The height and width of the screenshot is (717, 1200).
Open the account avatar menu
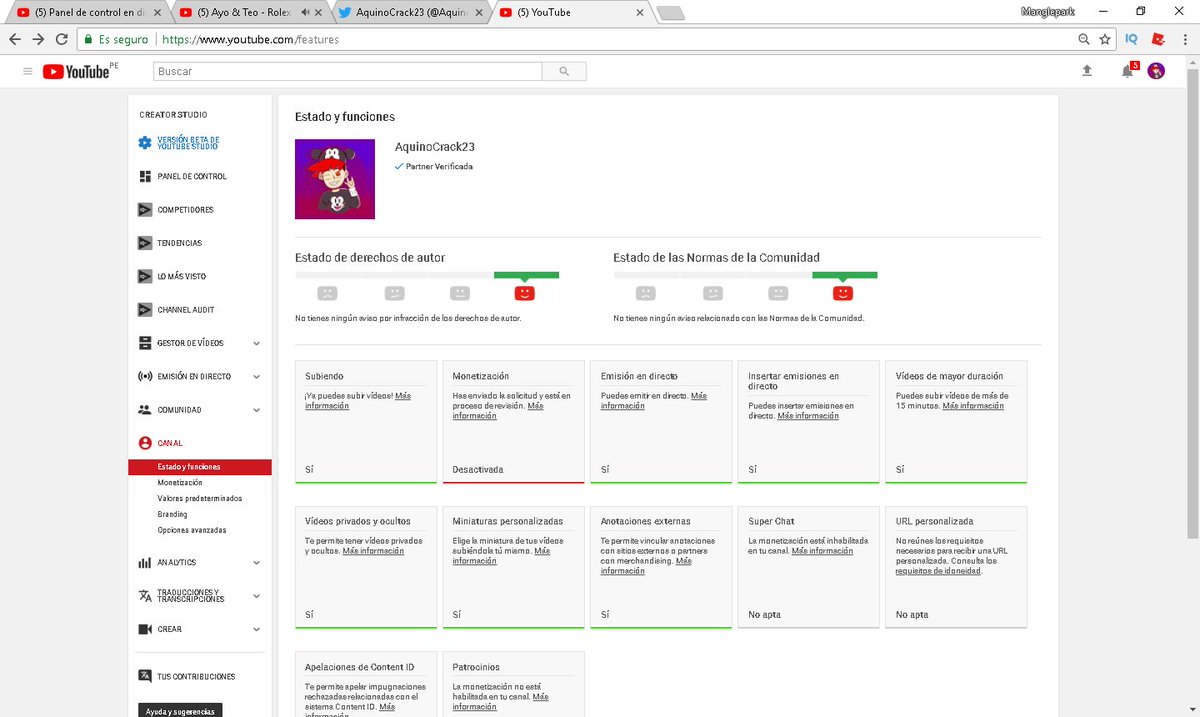point(1156,71)
